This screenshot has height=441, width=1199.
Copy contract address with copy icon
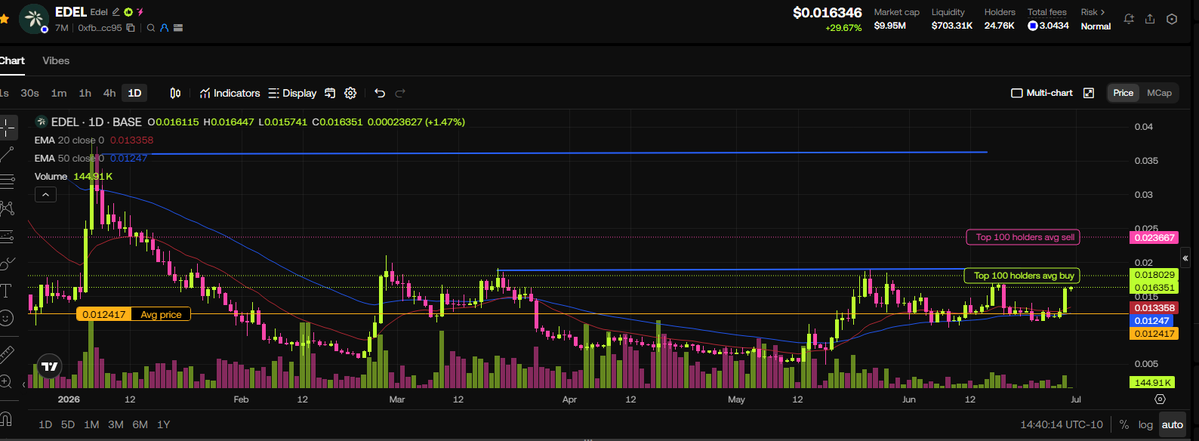tap(131, 28)
